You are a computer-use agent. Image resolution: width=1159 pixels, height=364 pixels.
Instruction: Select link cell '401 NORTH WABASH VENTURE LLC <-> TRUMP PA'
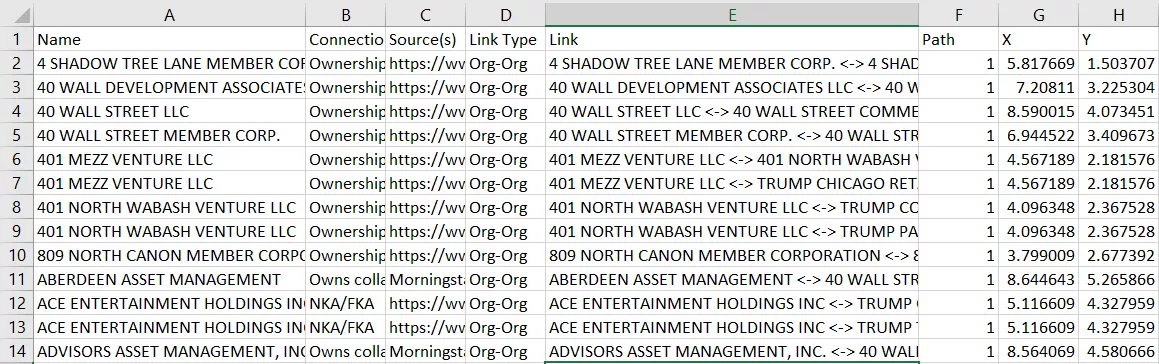coord(733,232)
